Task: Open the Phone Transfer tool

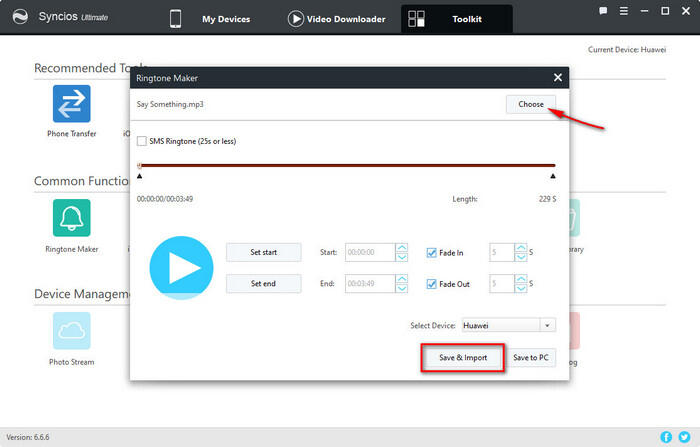Action: point(71,104)
